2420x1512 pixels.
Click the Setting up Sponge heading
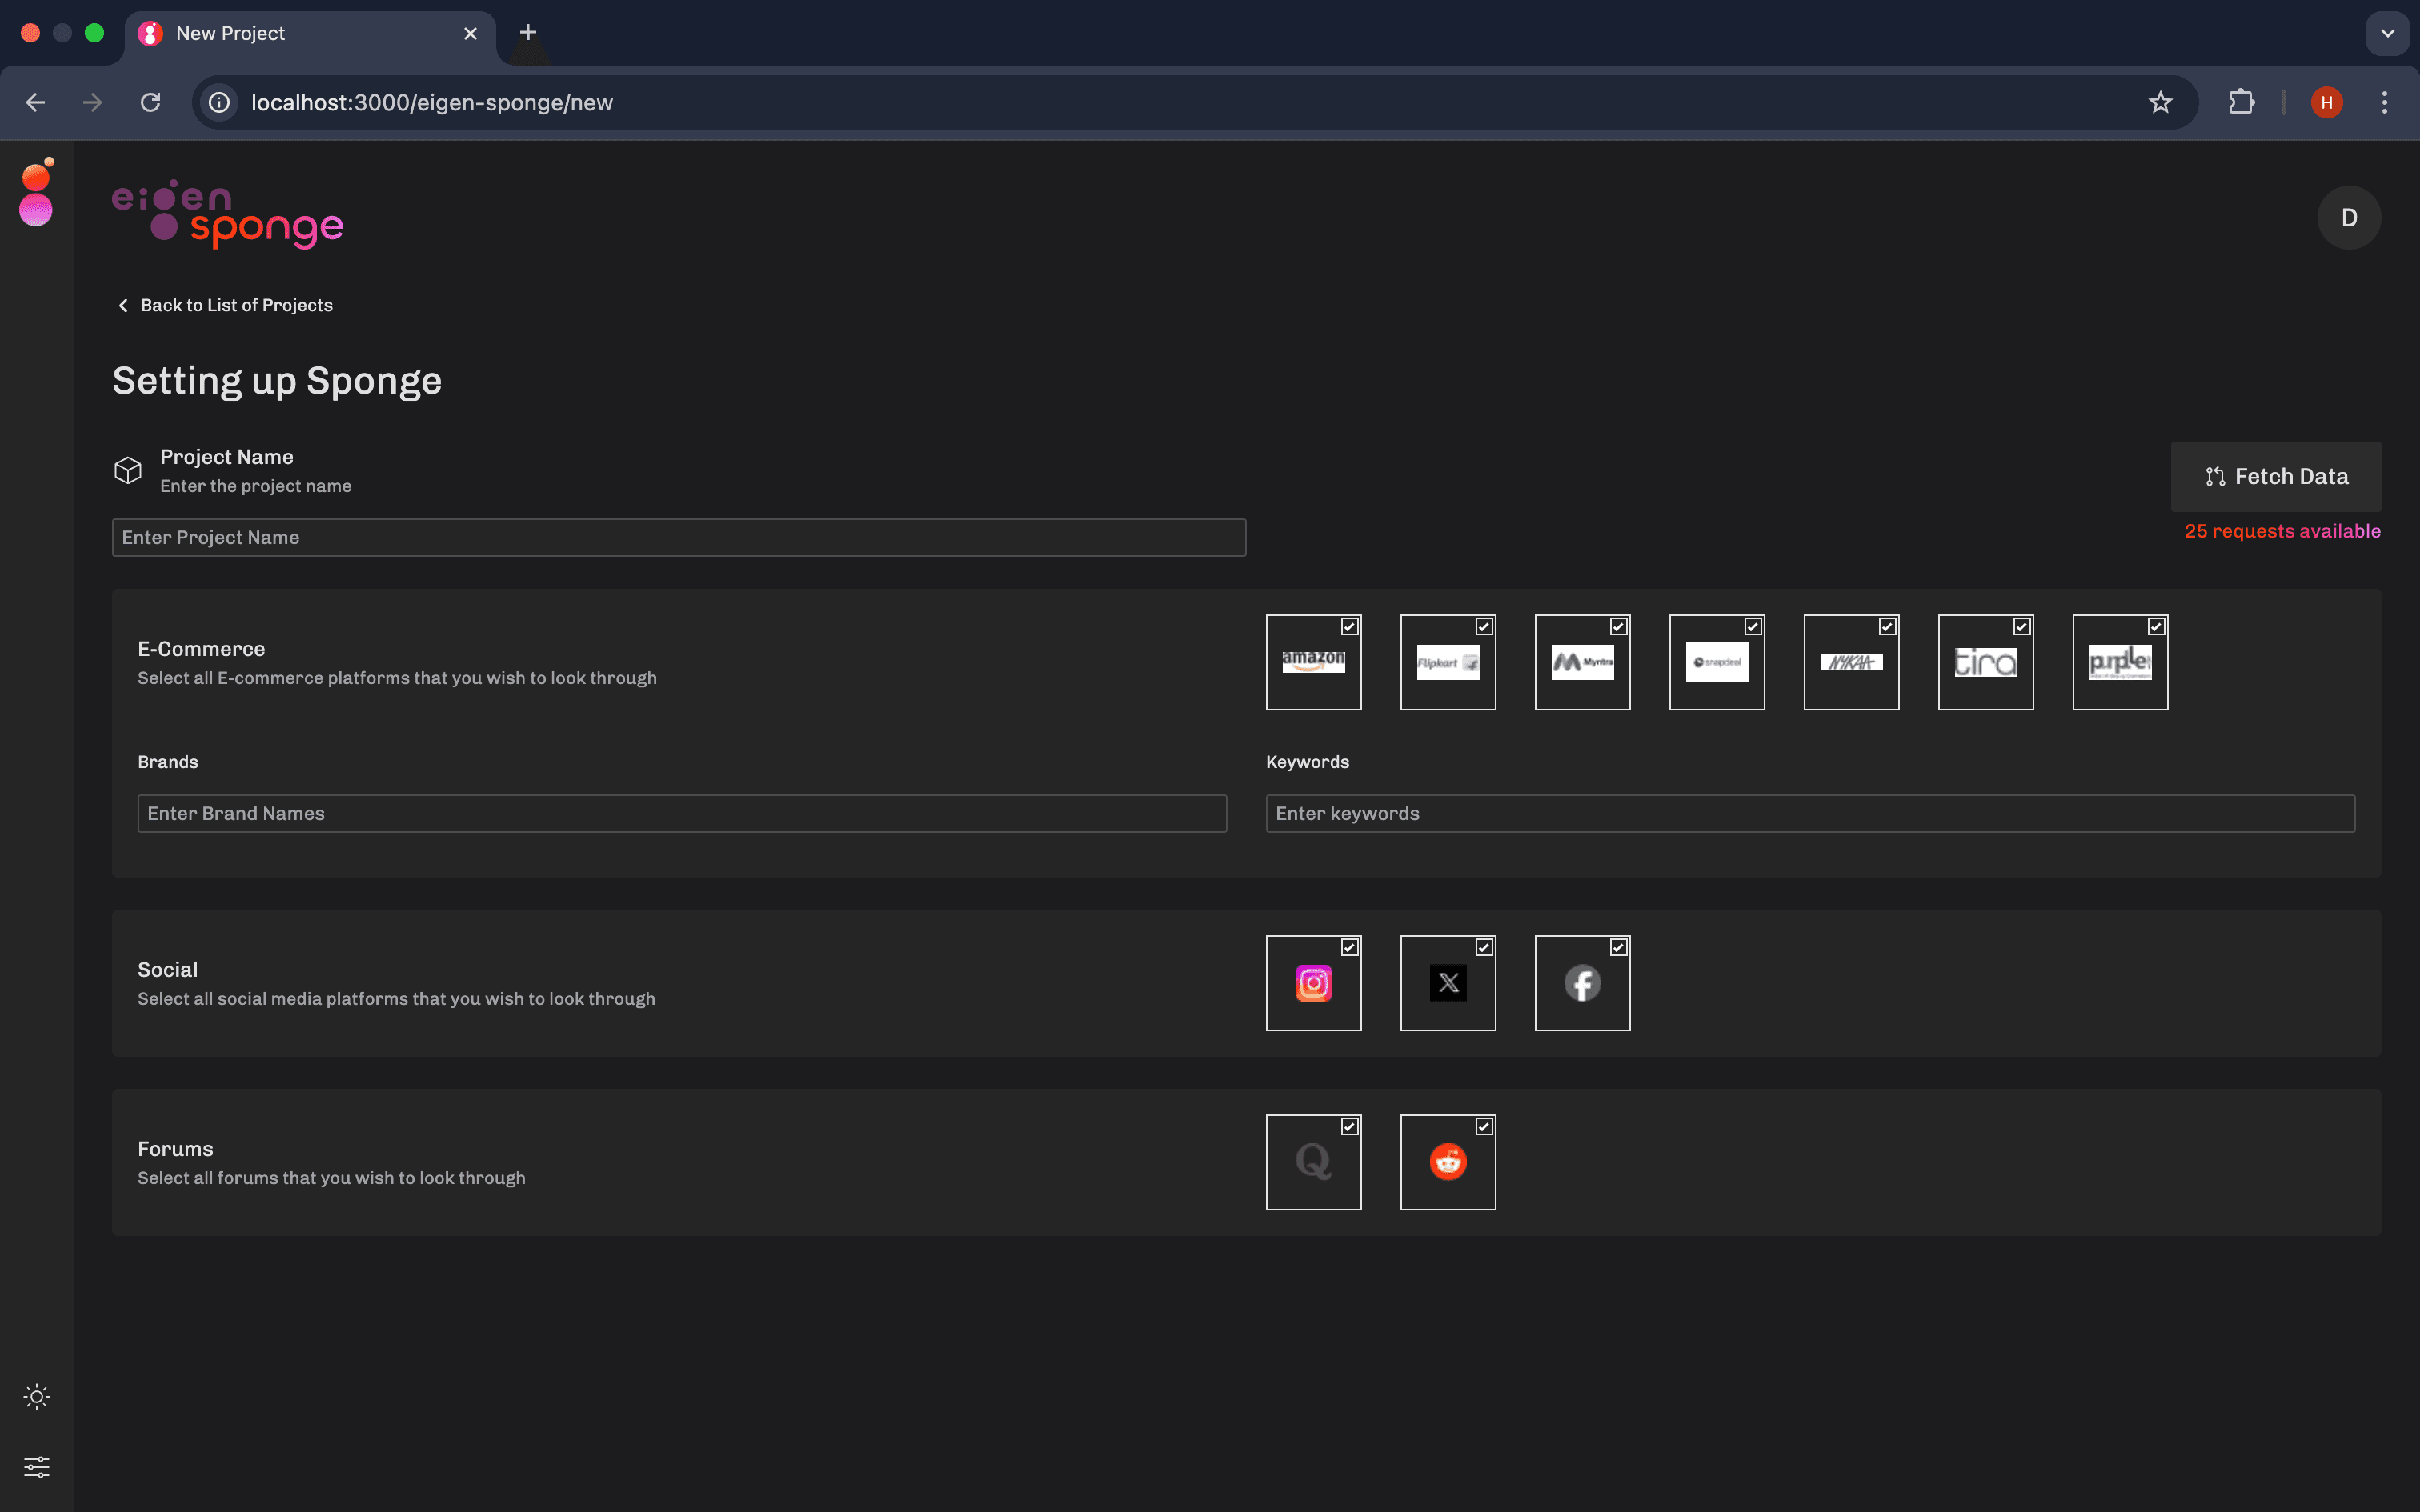(277, 381)
